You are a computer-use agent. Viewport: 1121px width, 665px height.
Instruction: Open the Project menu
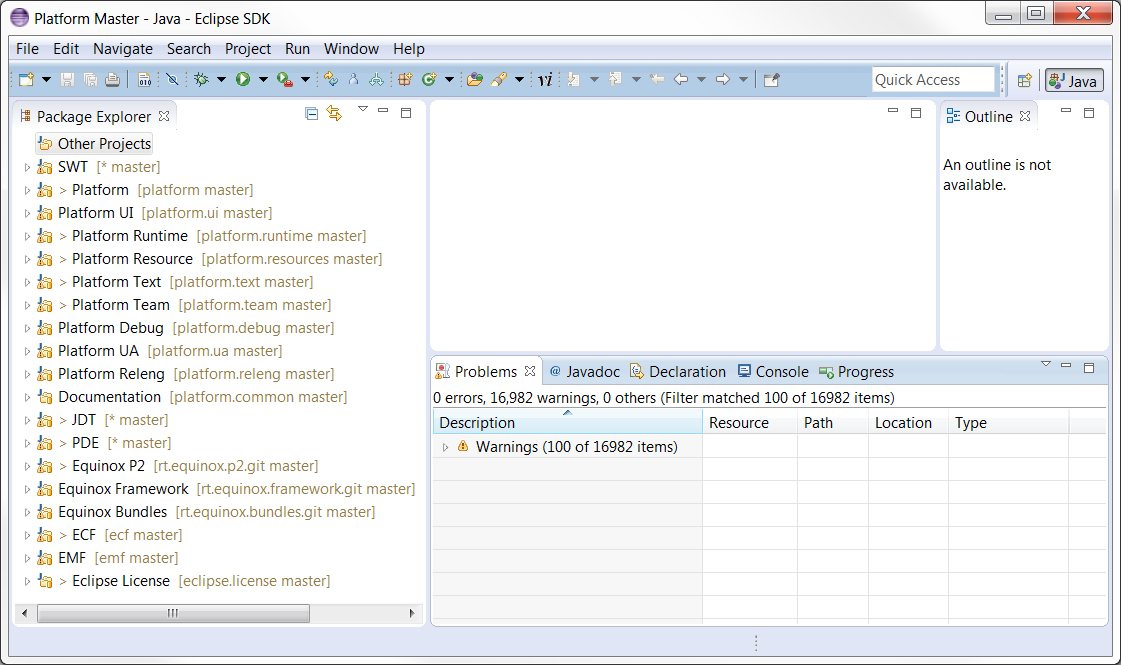click(x=247, y=49)
